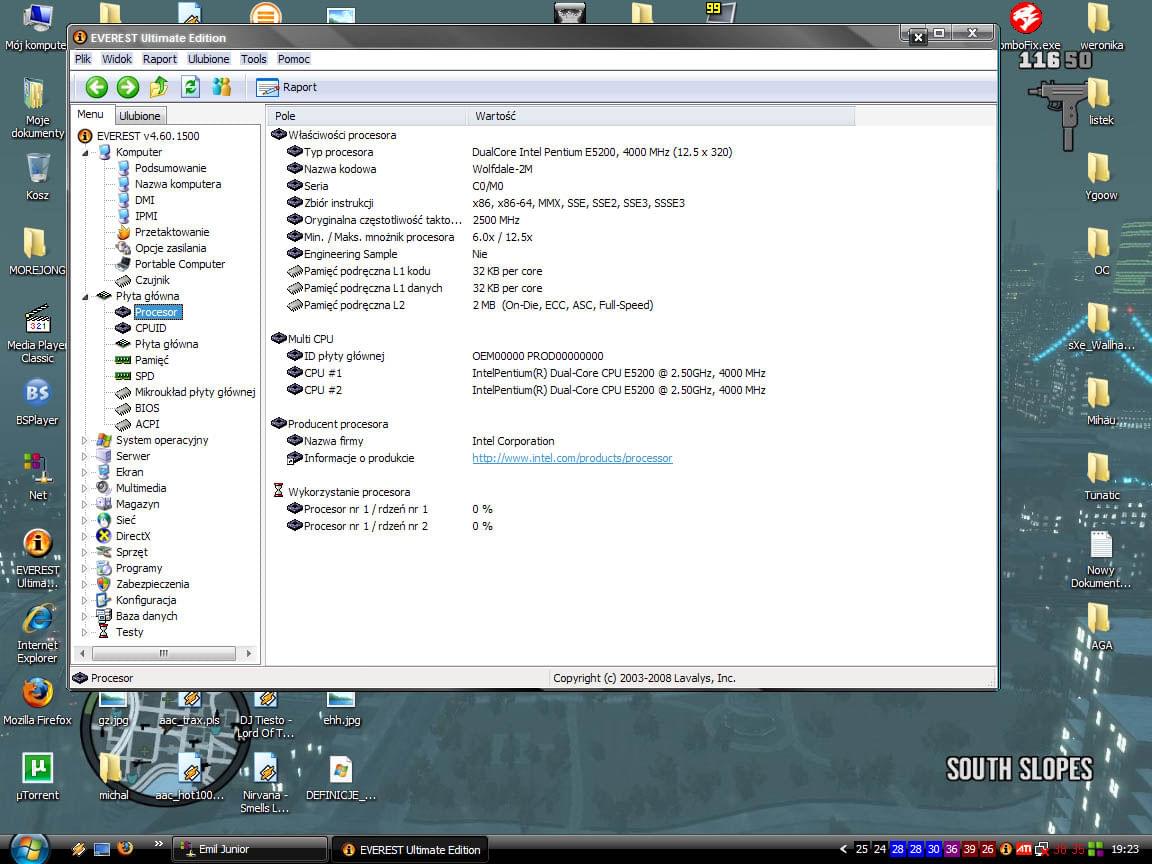Open the Raport button in toolbar

(x=287, y=87)
